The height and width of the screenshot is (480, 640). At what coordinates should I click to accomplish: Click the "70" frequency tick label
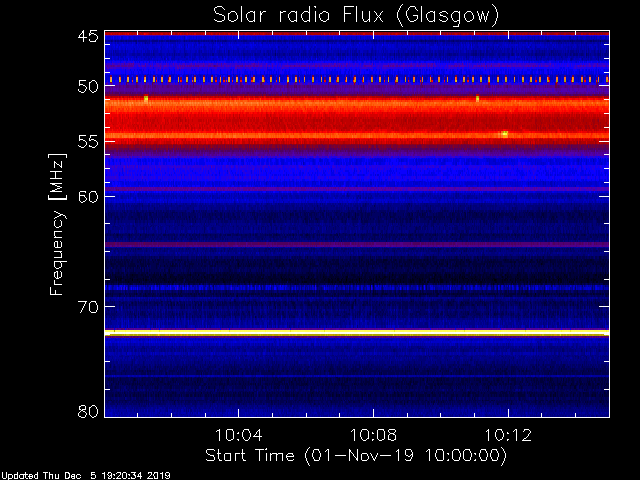click(x=88, y=307)
